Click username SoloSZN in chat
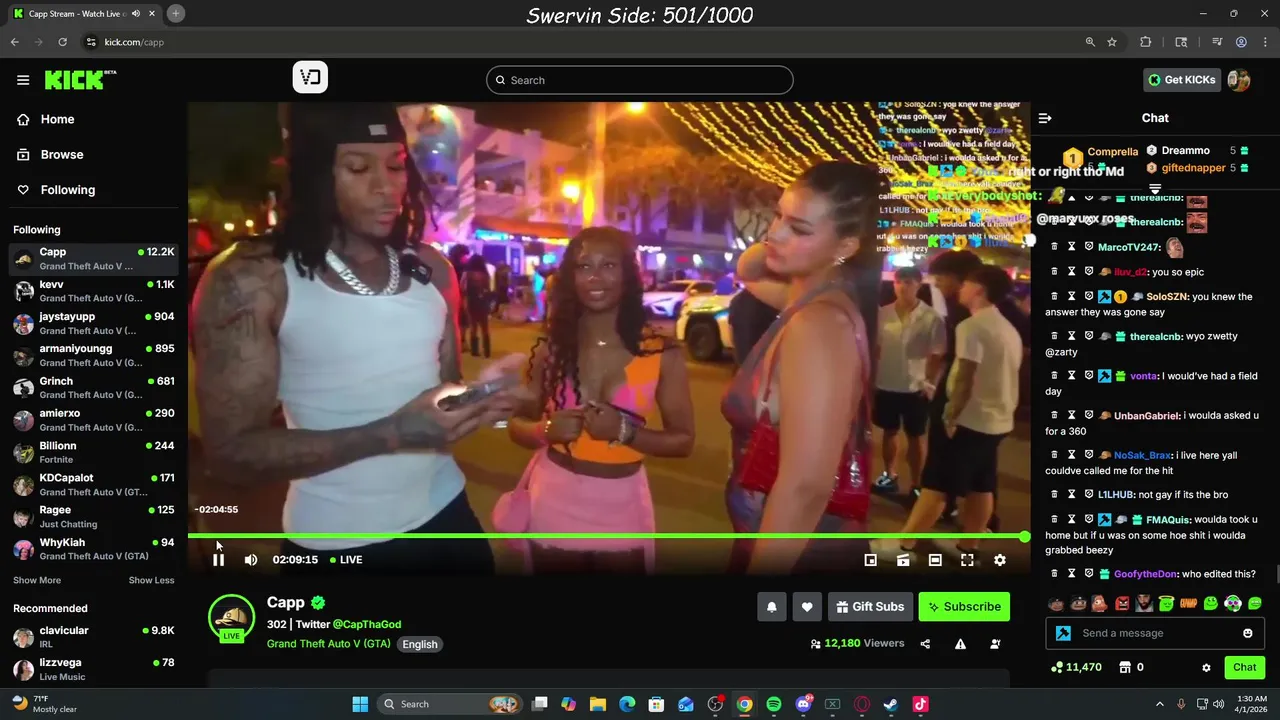This screenshot has width=1280, height=720. pos(1166,297)
